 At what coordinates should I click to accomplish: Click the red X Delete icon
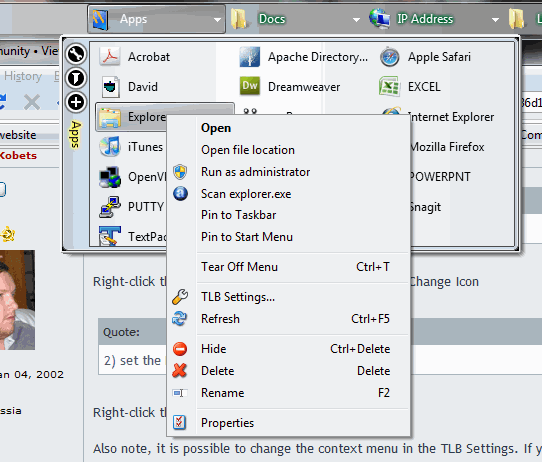(180, 370)
